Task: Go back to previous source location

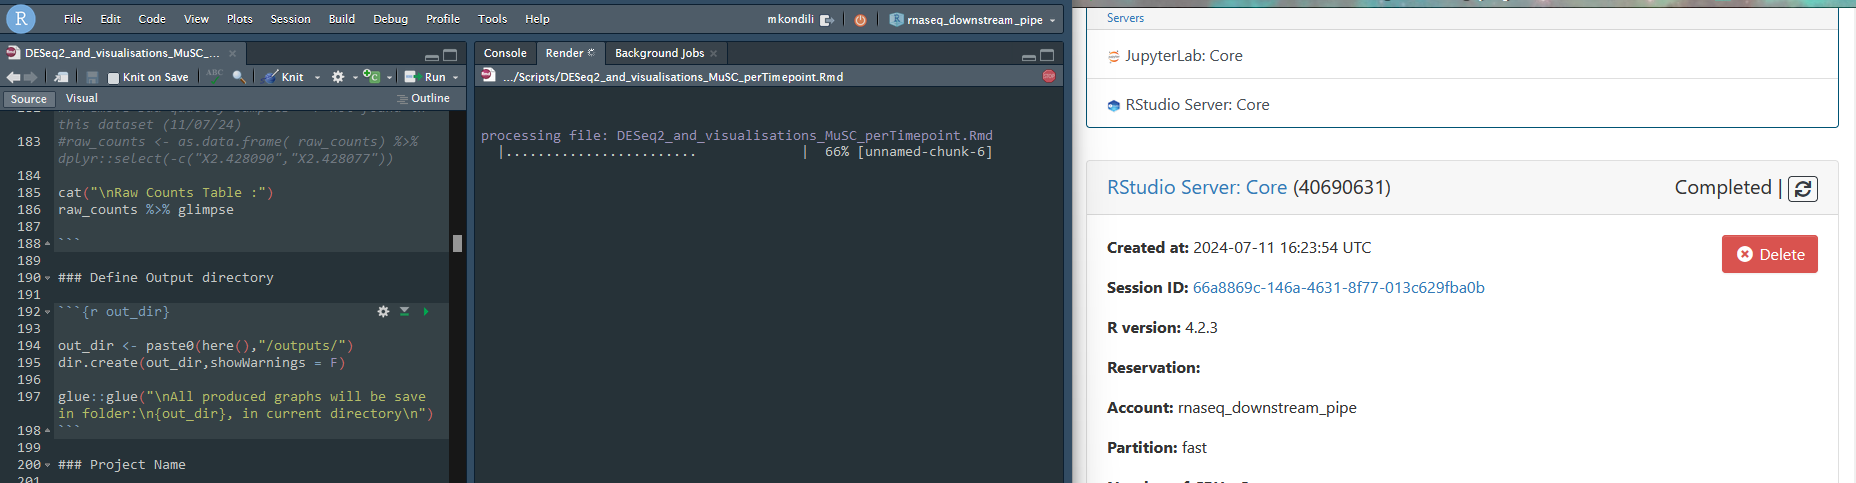Action: point(13,77)
